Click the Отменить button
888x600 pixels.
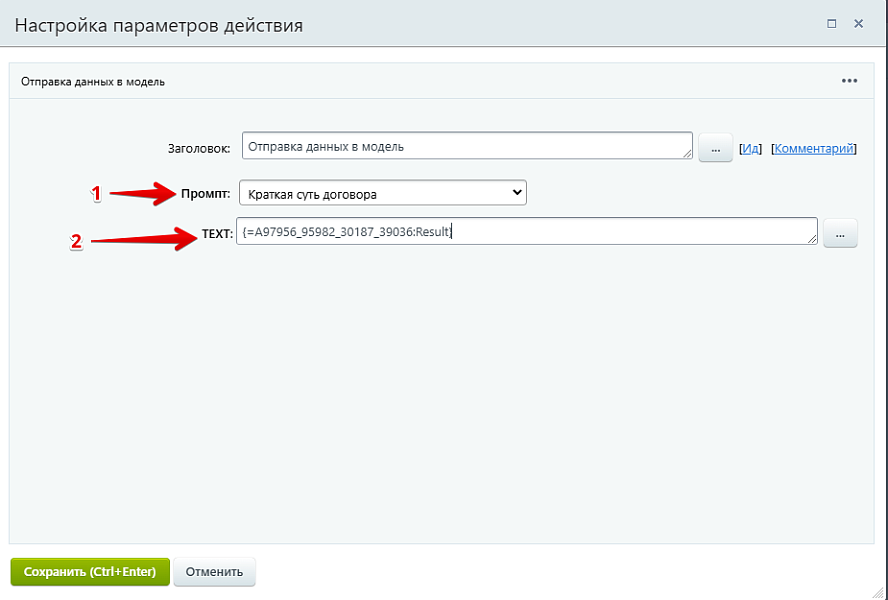tap(214, 571)
